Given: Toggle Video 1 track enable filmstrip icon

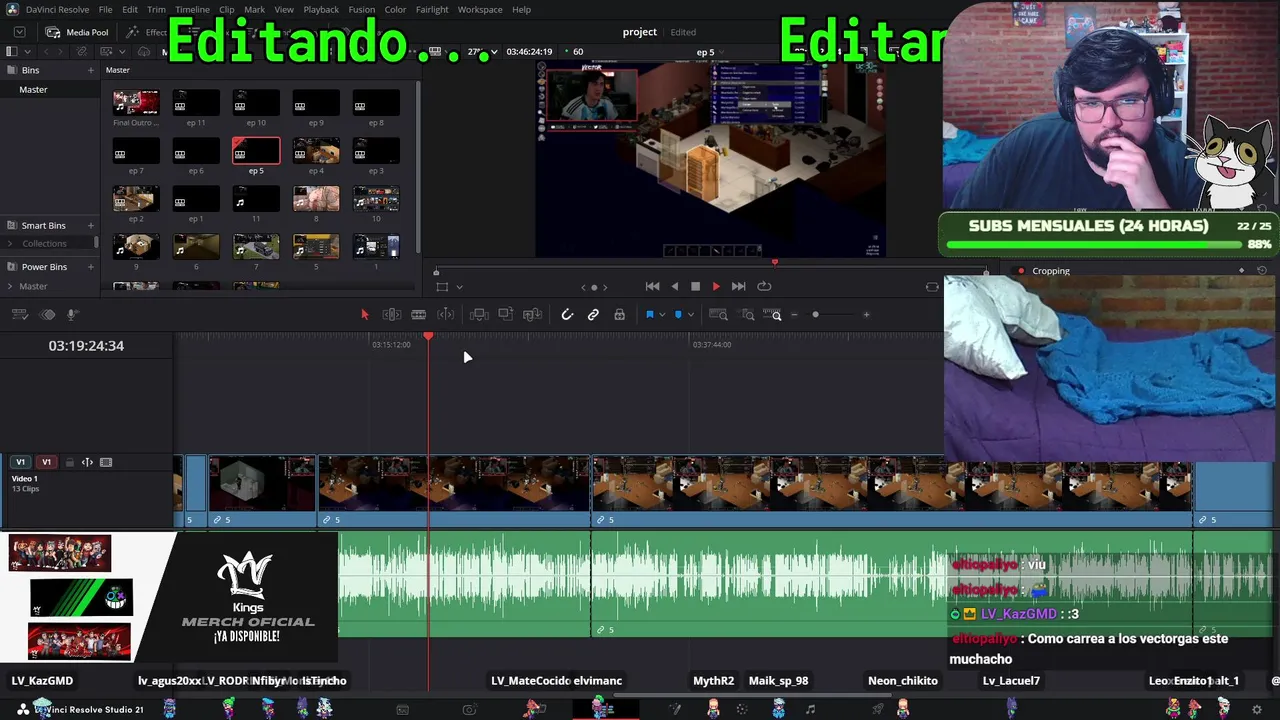Looking at the screenshot, I should (x=106, y=462).
